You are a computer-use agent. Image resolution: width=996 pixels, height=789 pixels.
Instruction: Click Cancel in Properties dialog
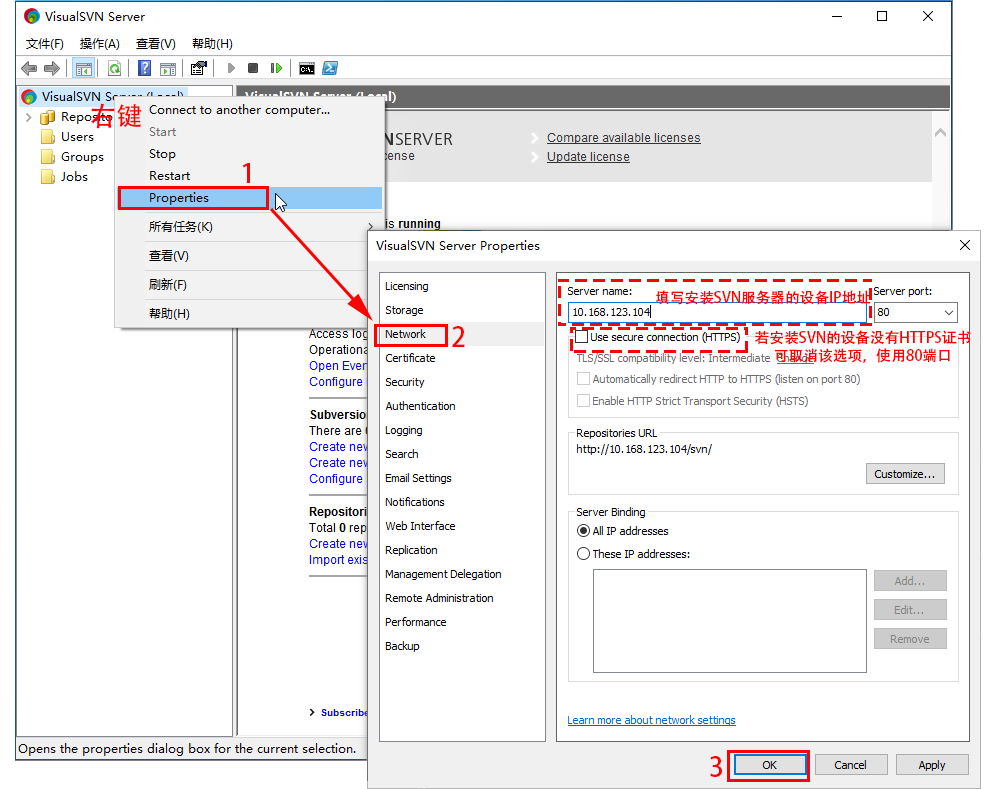(850, 765)
